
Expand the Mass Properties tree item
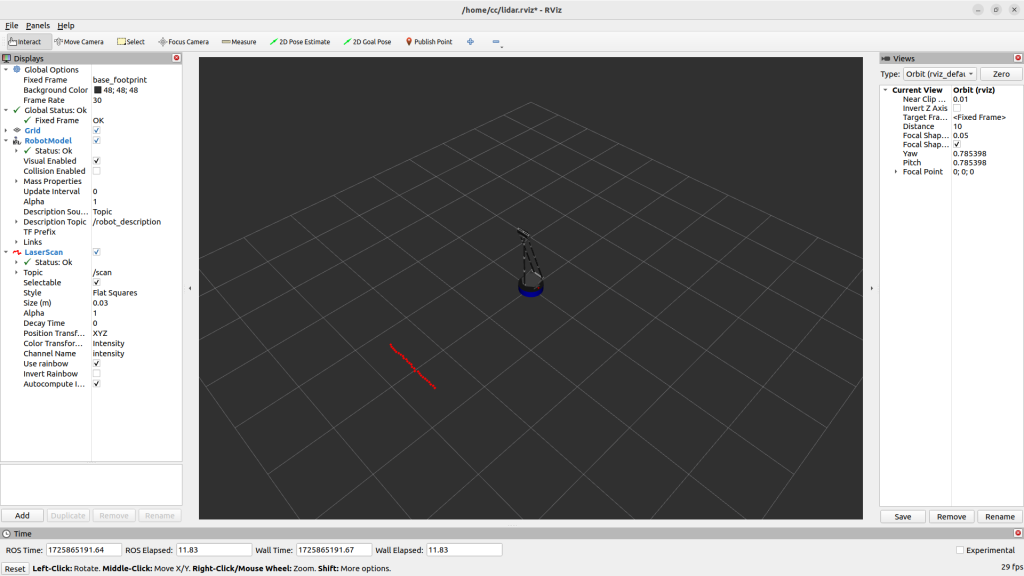point(17,181)
